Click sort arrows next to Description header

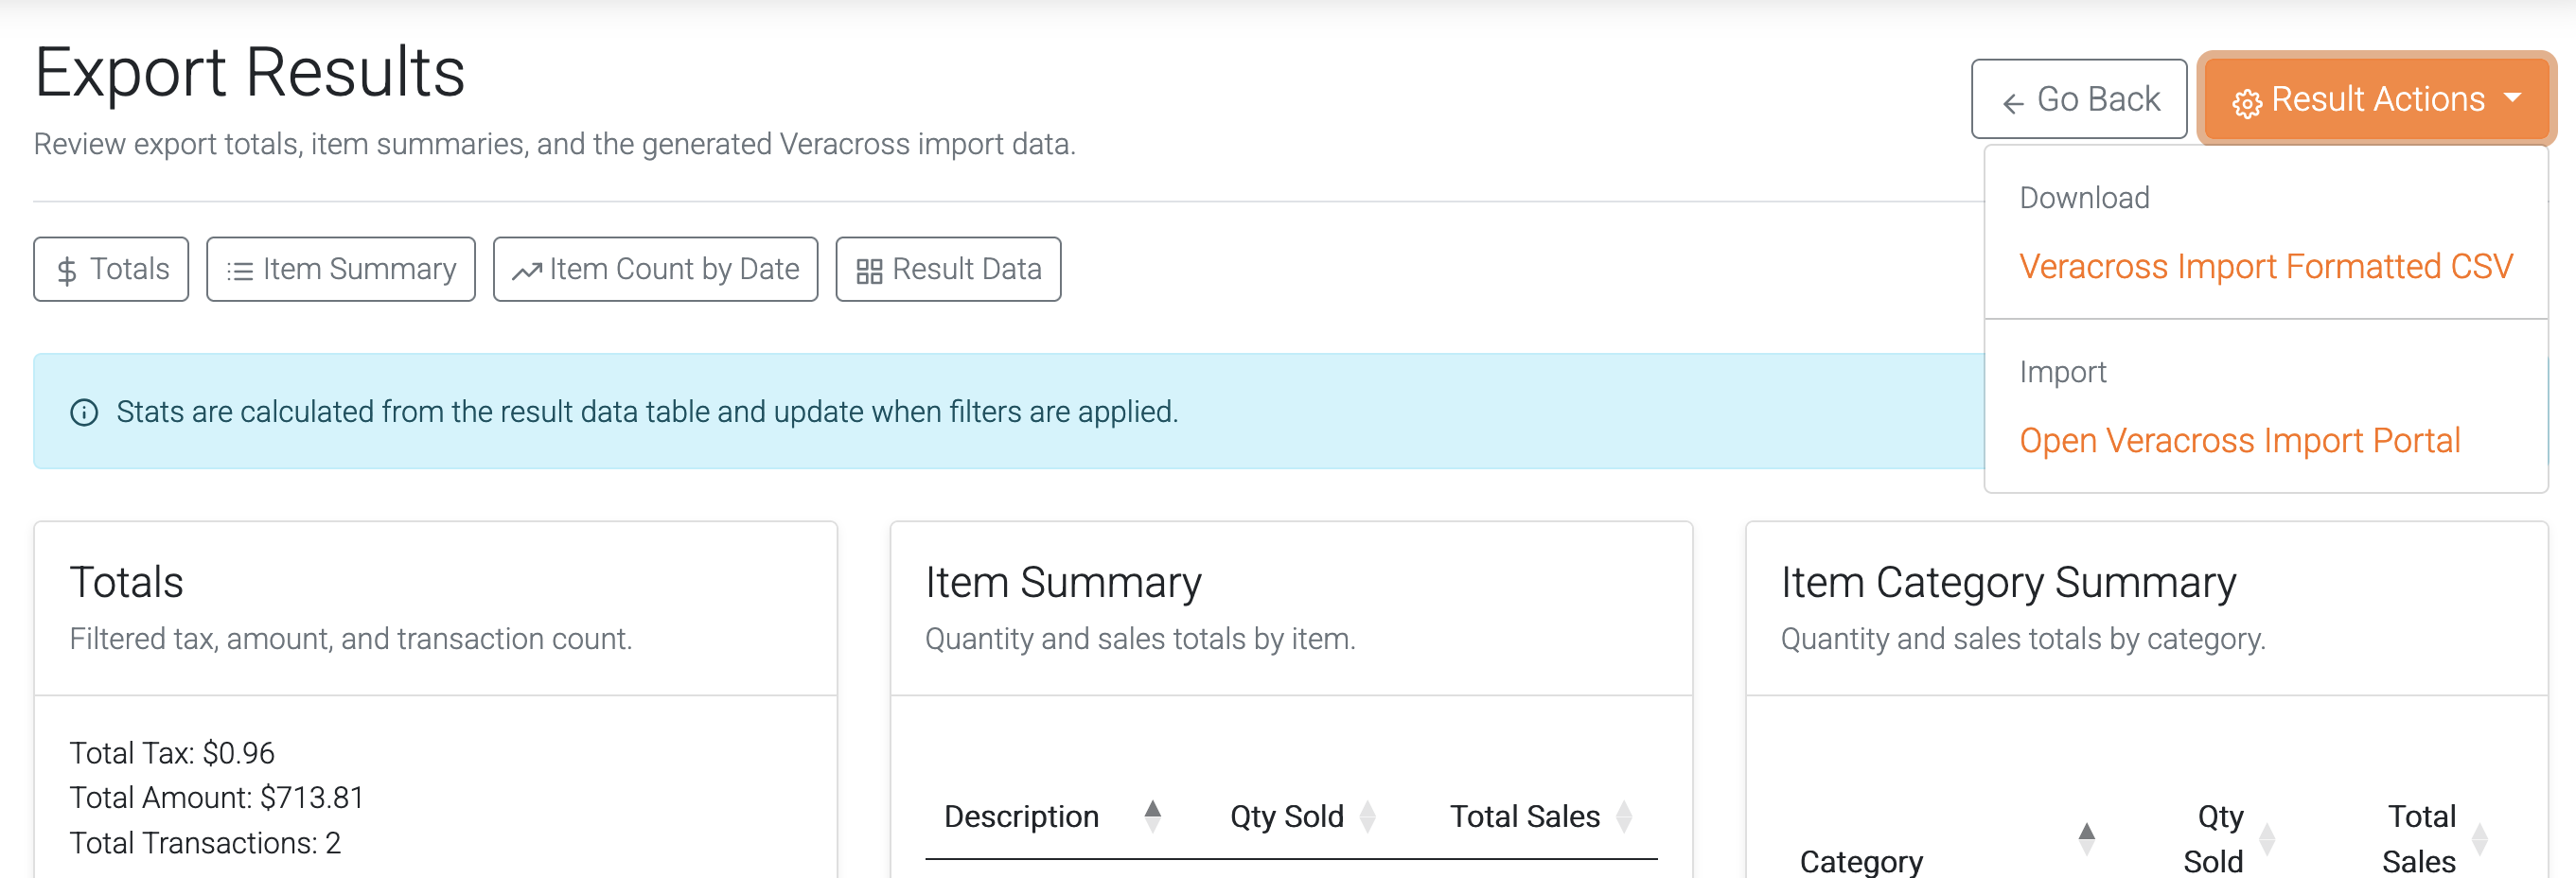click(x=1153, y=816)
